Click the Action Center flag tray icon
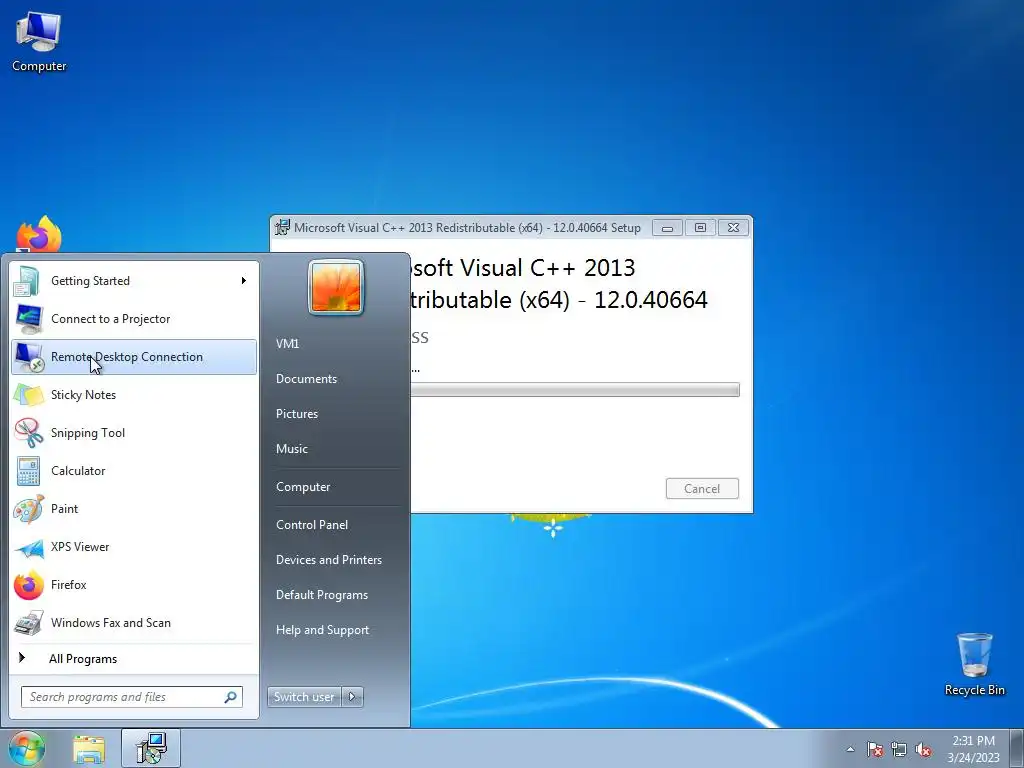The height and width of the screenshot is (768, 1024). coord(875,750)
